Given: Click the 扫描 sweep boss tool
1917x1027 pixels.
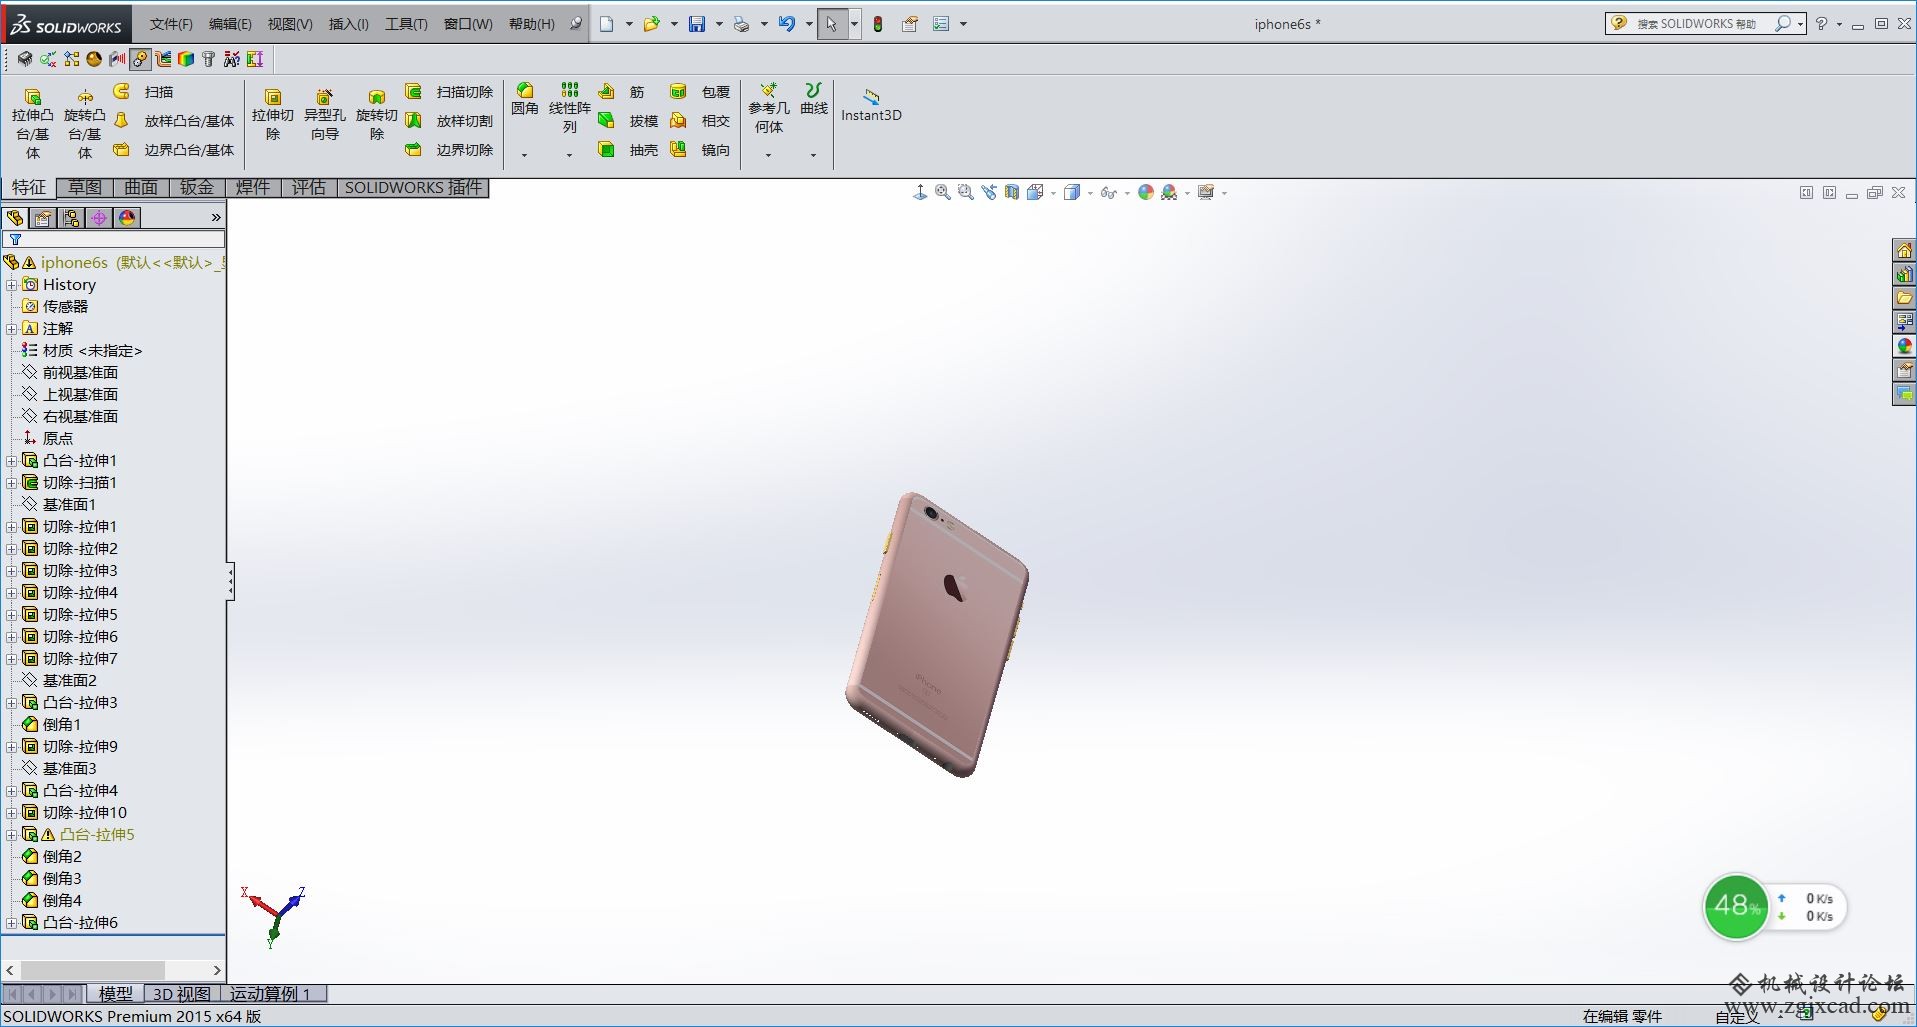Looking at the screenshot, I should coord(144,92).
